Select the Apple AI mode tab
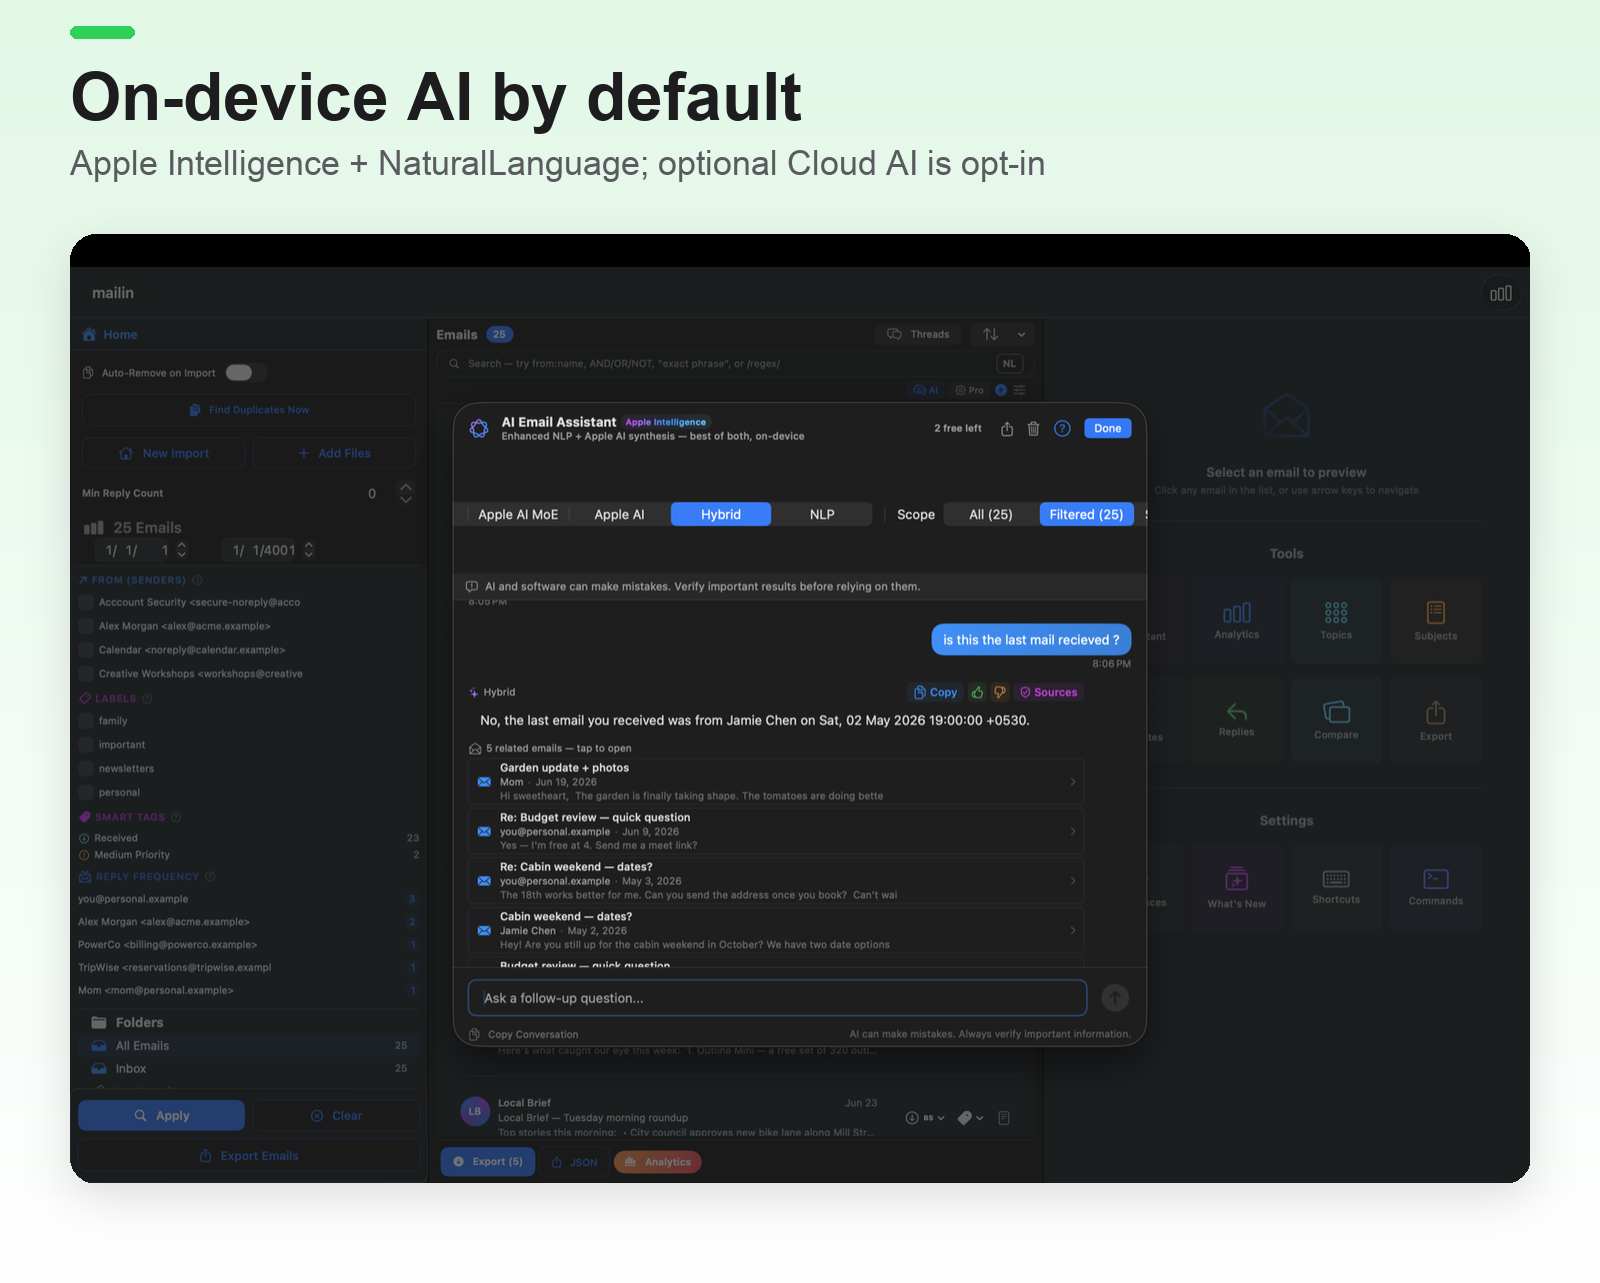The image size is (1600, 1283). click(619, 514)
